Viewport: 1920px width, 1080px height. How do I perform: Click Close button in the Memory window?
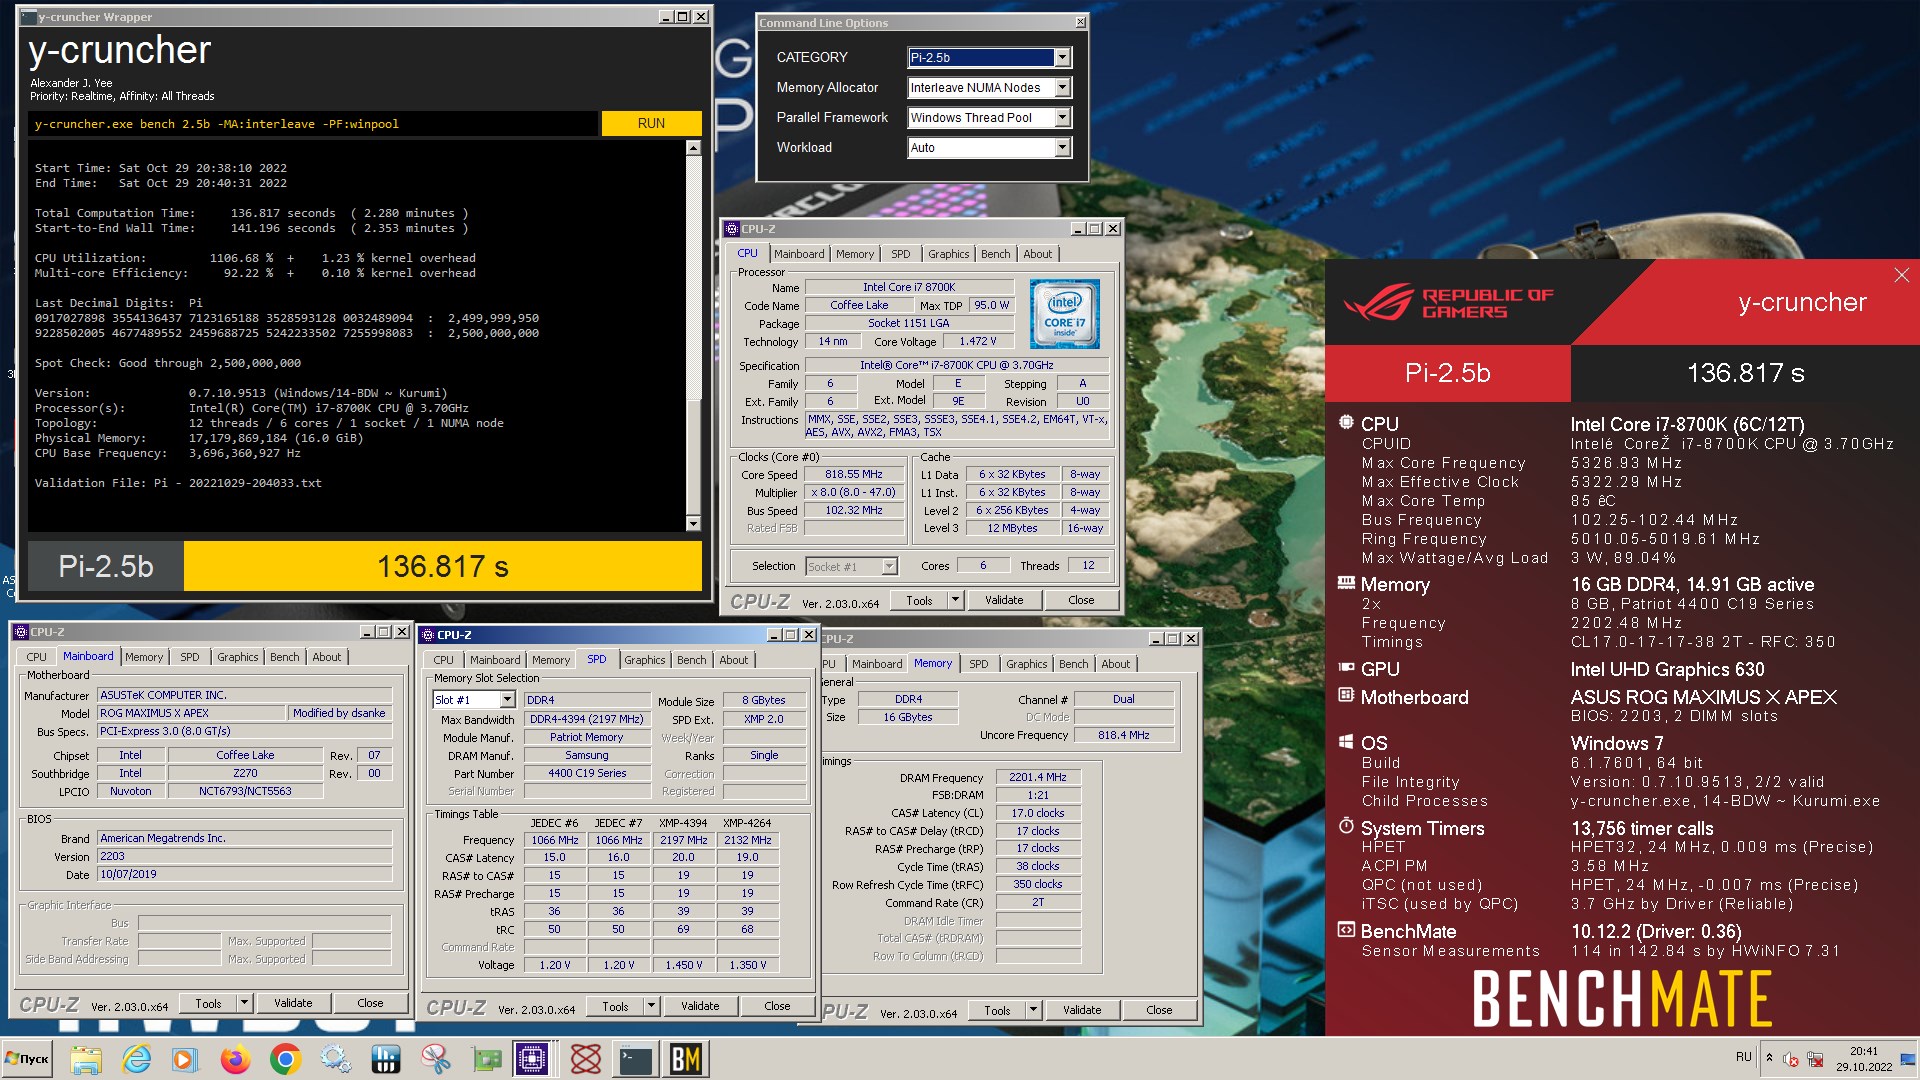click(x=1159, y=1010)
